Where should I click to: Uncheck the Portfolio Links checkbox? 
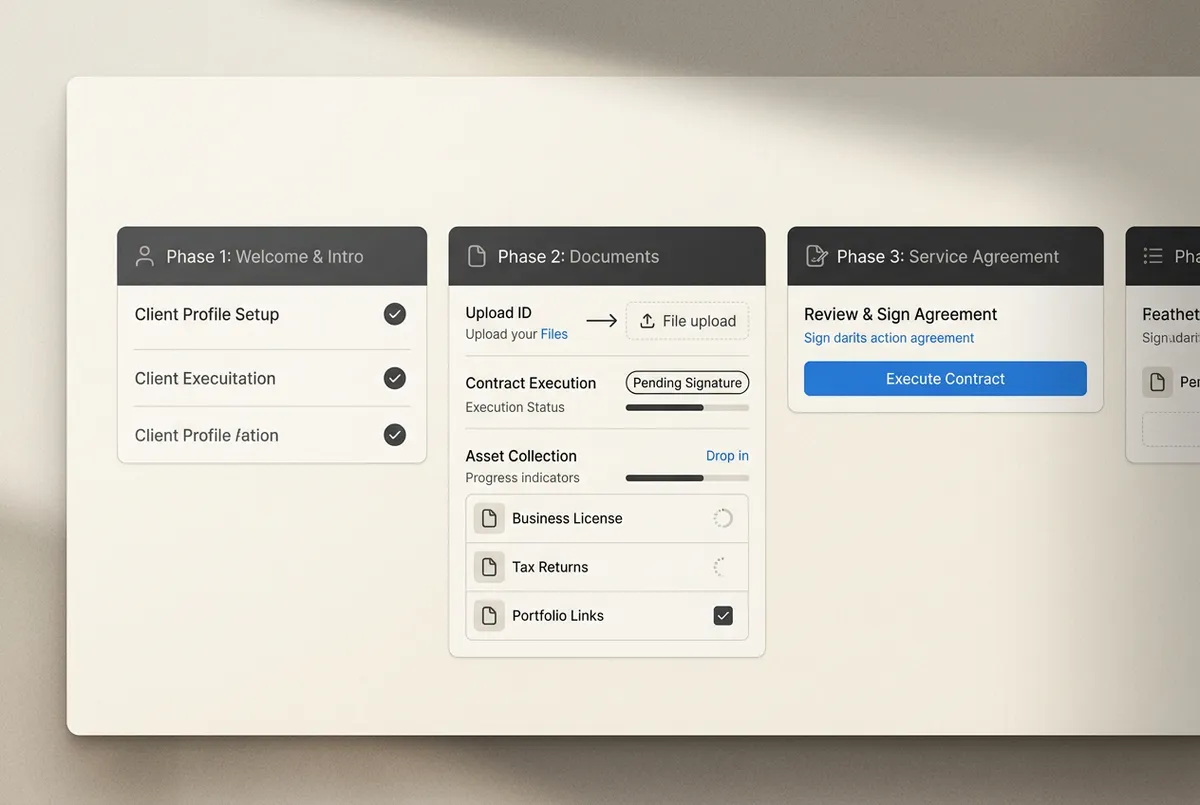coord(723,616)
